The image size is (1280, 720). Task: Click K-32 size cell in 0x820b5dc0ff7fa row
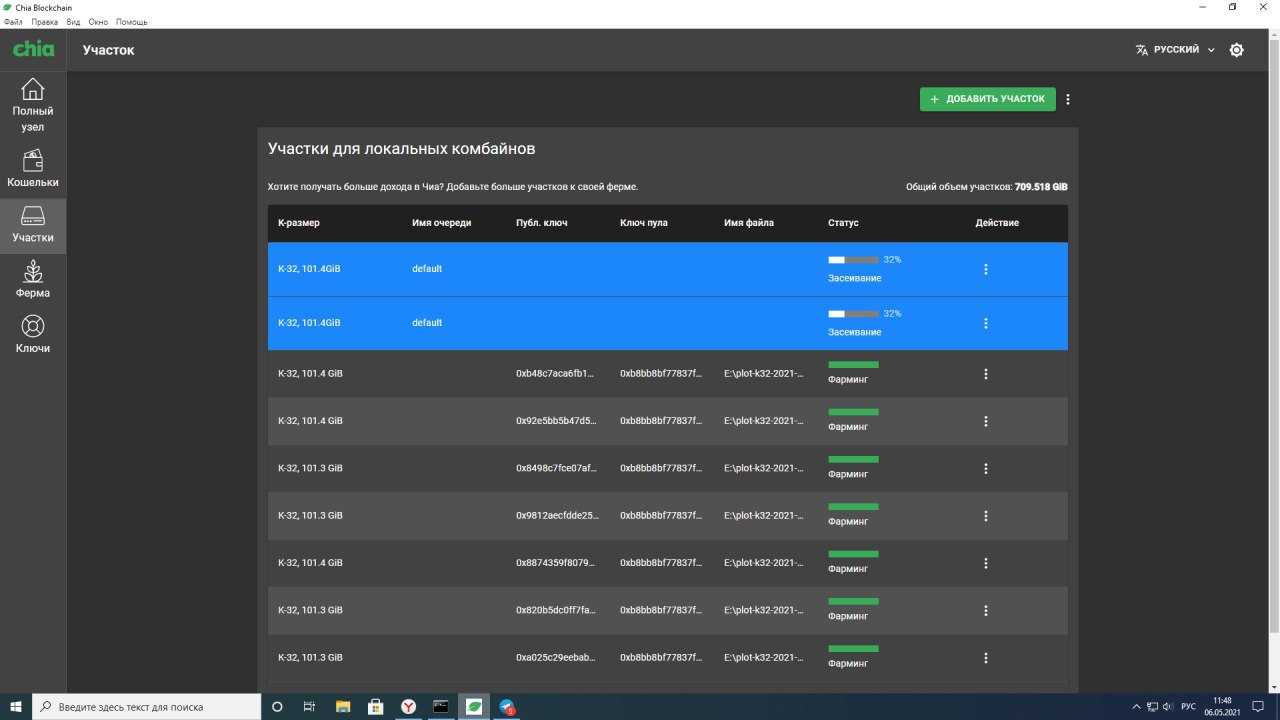310,610
